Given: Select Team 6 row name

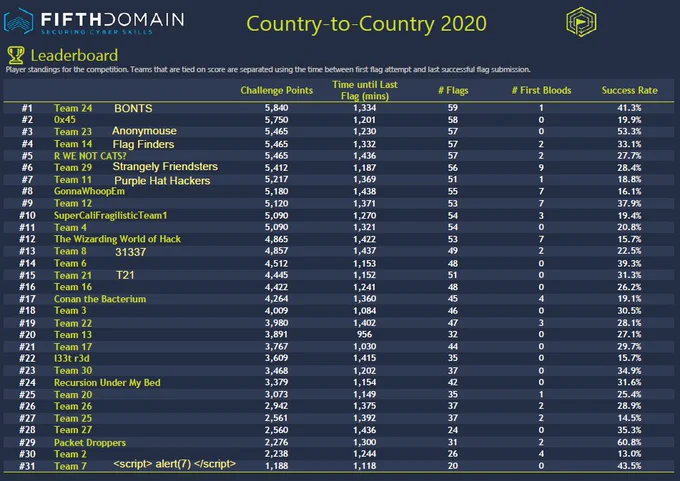Looking at the screenshot, I should (70, 263).
